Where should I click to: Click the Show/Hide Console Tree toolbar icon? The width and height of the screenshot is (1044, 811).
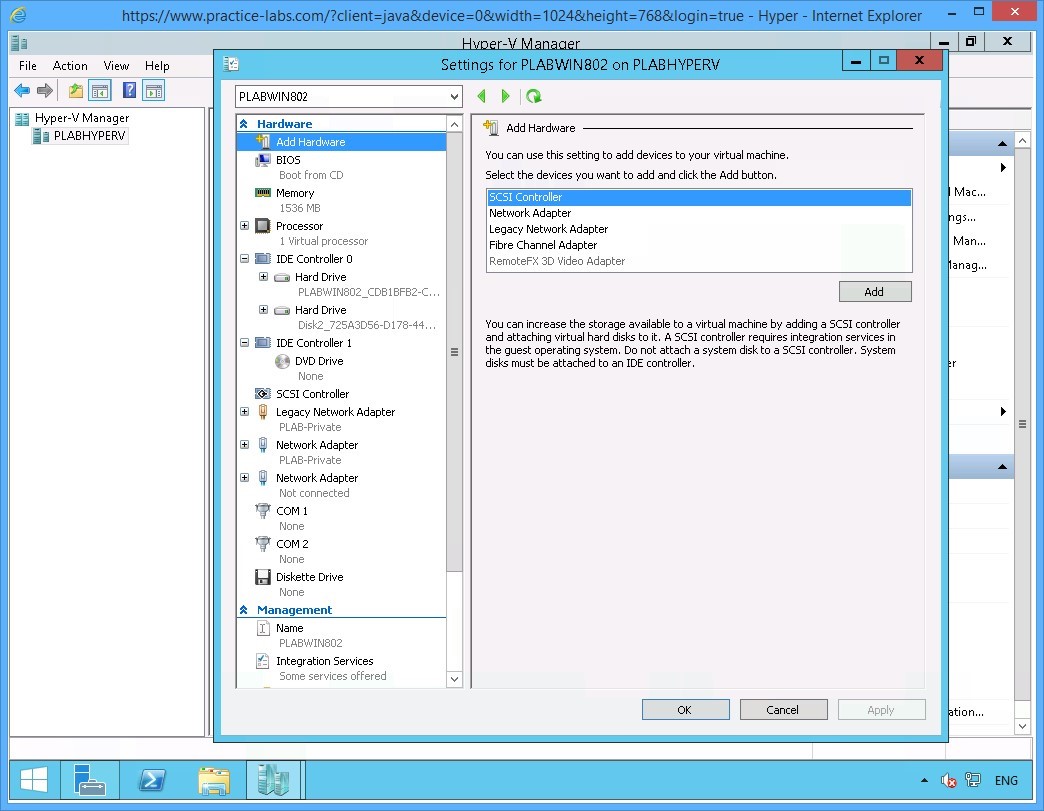tap(100, 90)
